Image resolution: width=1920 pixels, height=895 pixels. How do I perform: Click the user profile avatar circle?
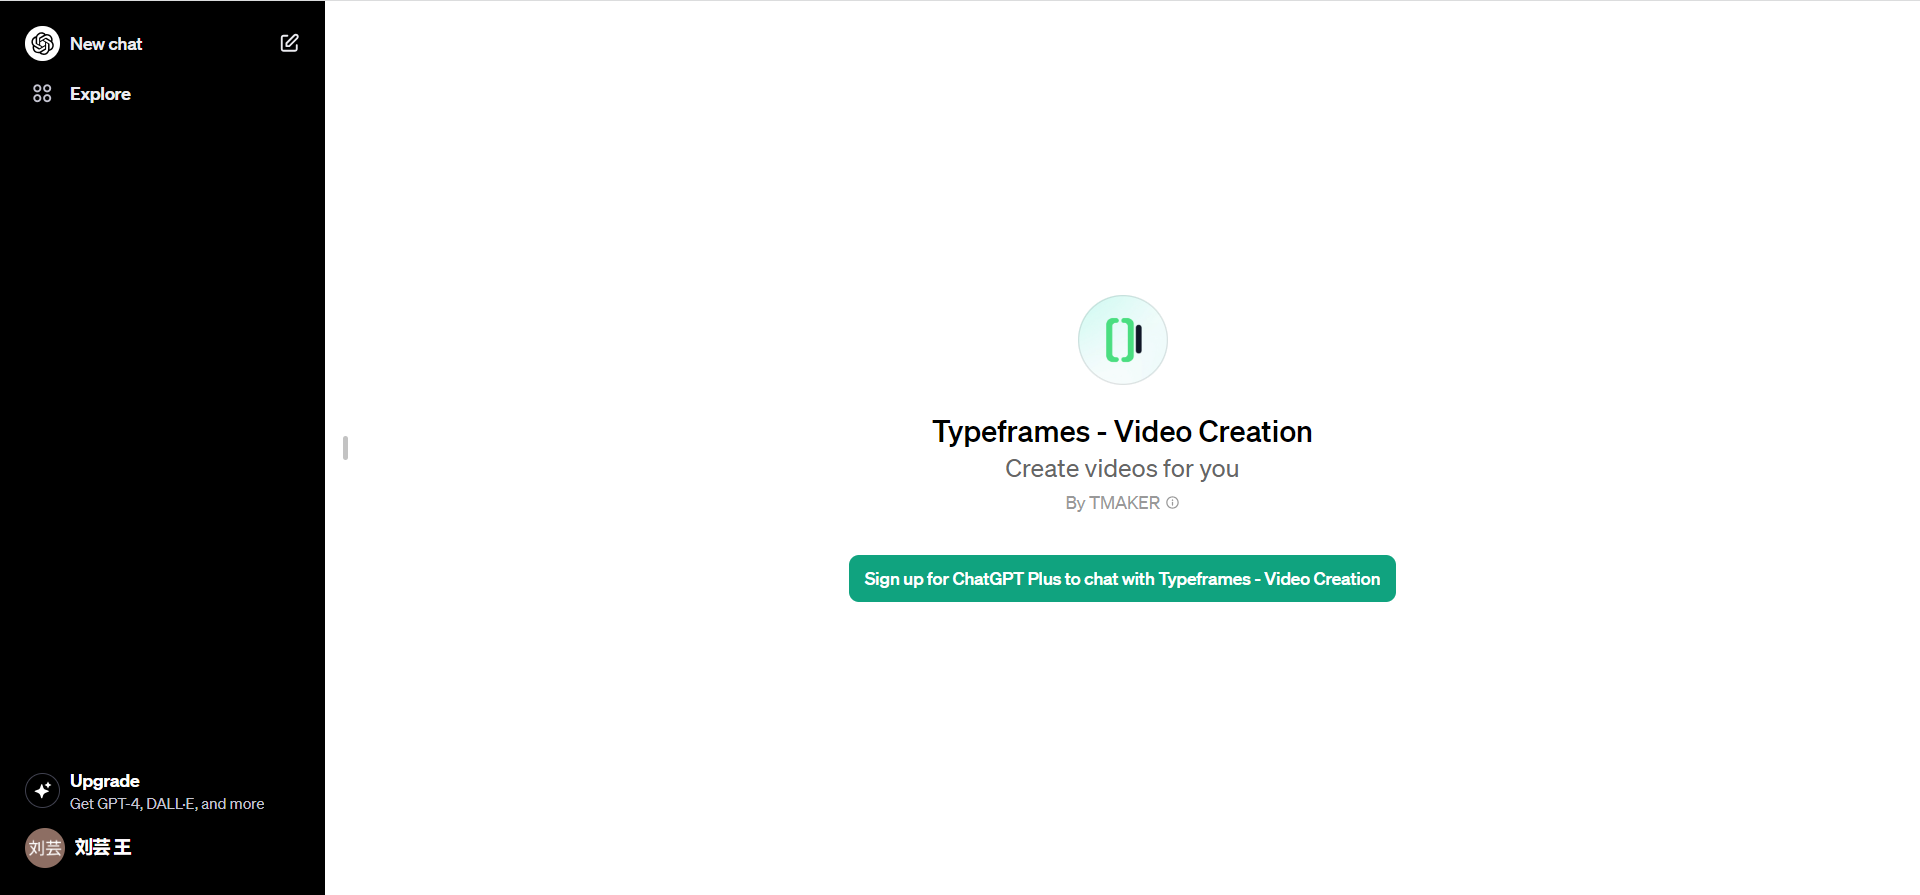pyautogui.click(x=44, y=848)
